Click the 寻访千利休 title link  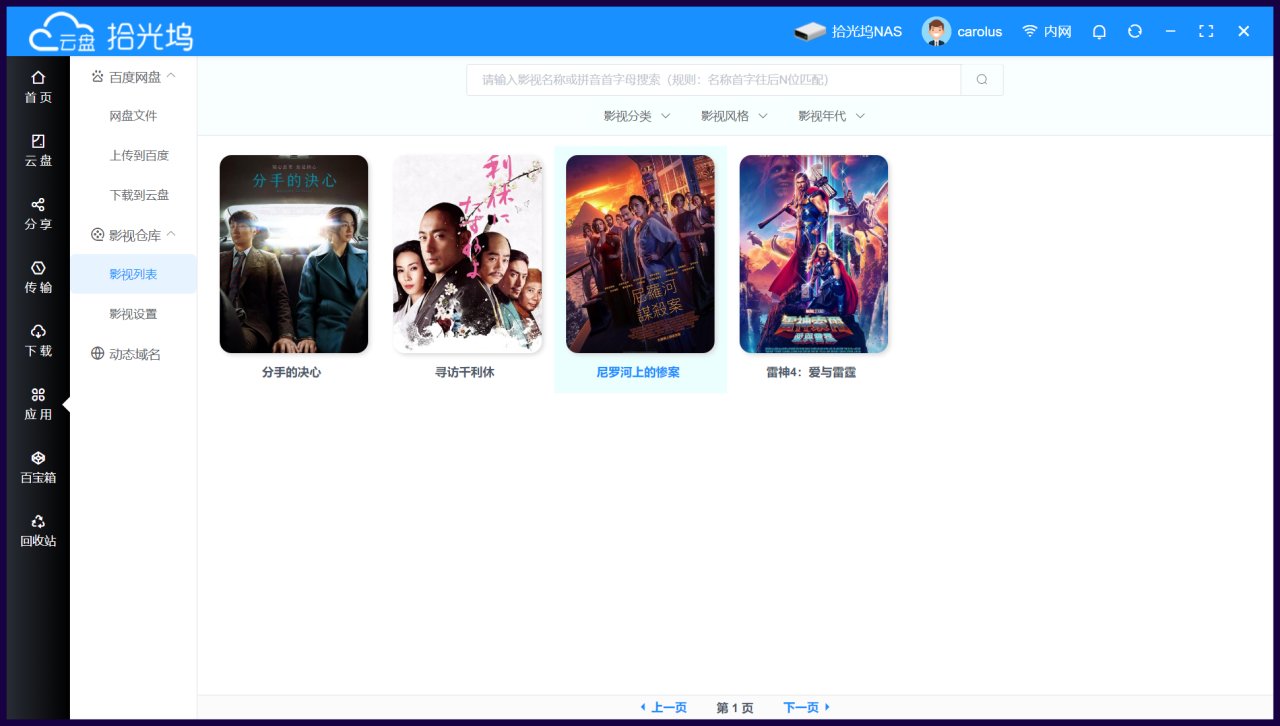click(x=464, y=372)
